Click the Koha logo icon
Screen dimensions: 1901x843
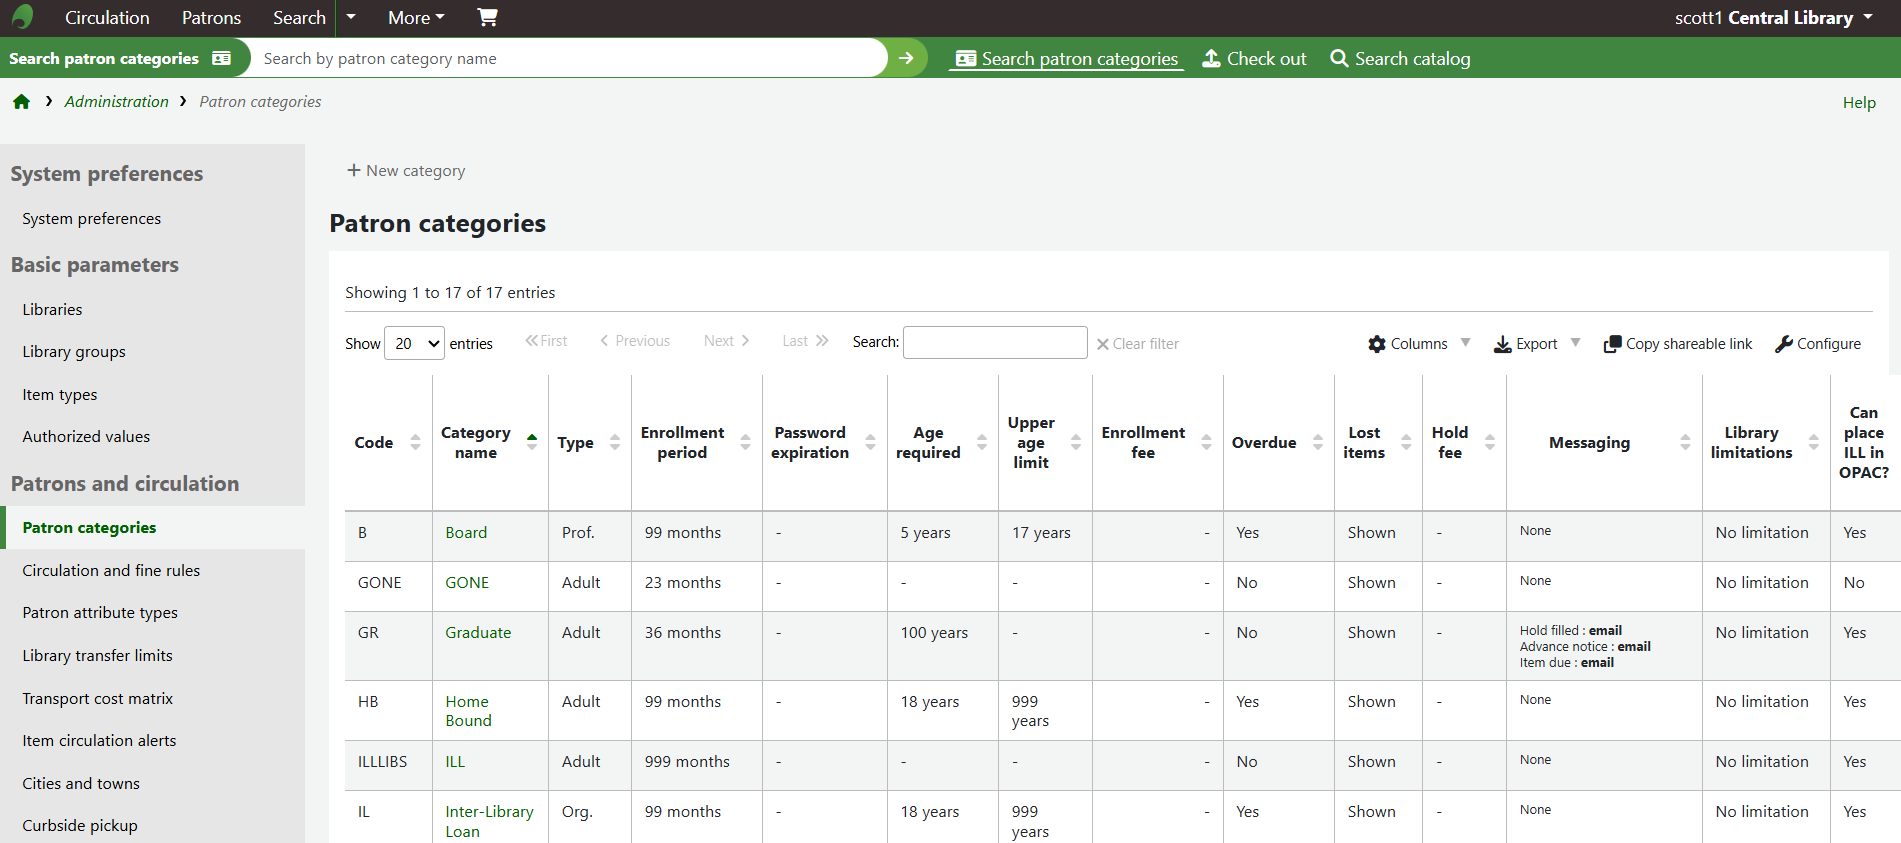(22, 17)
